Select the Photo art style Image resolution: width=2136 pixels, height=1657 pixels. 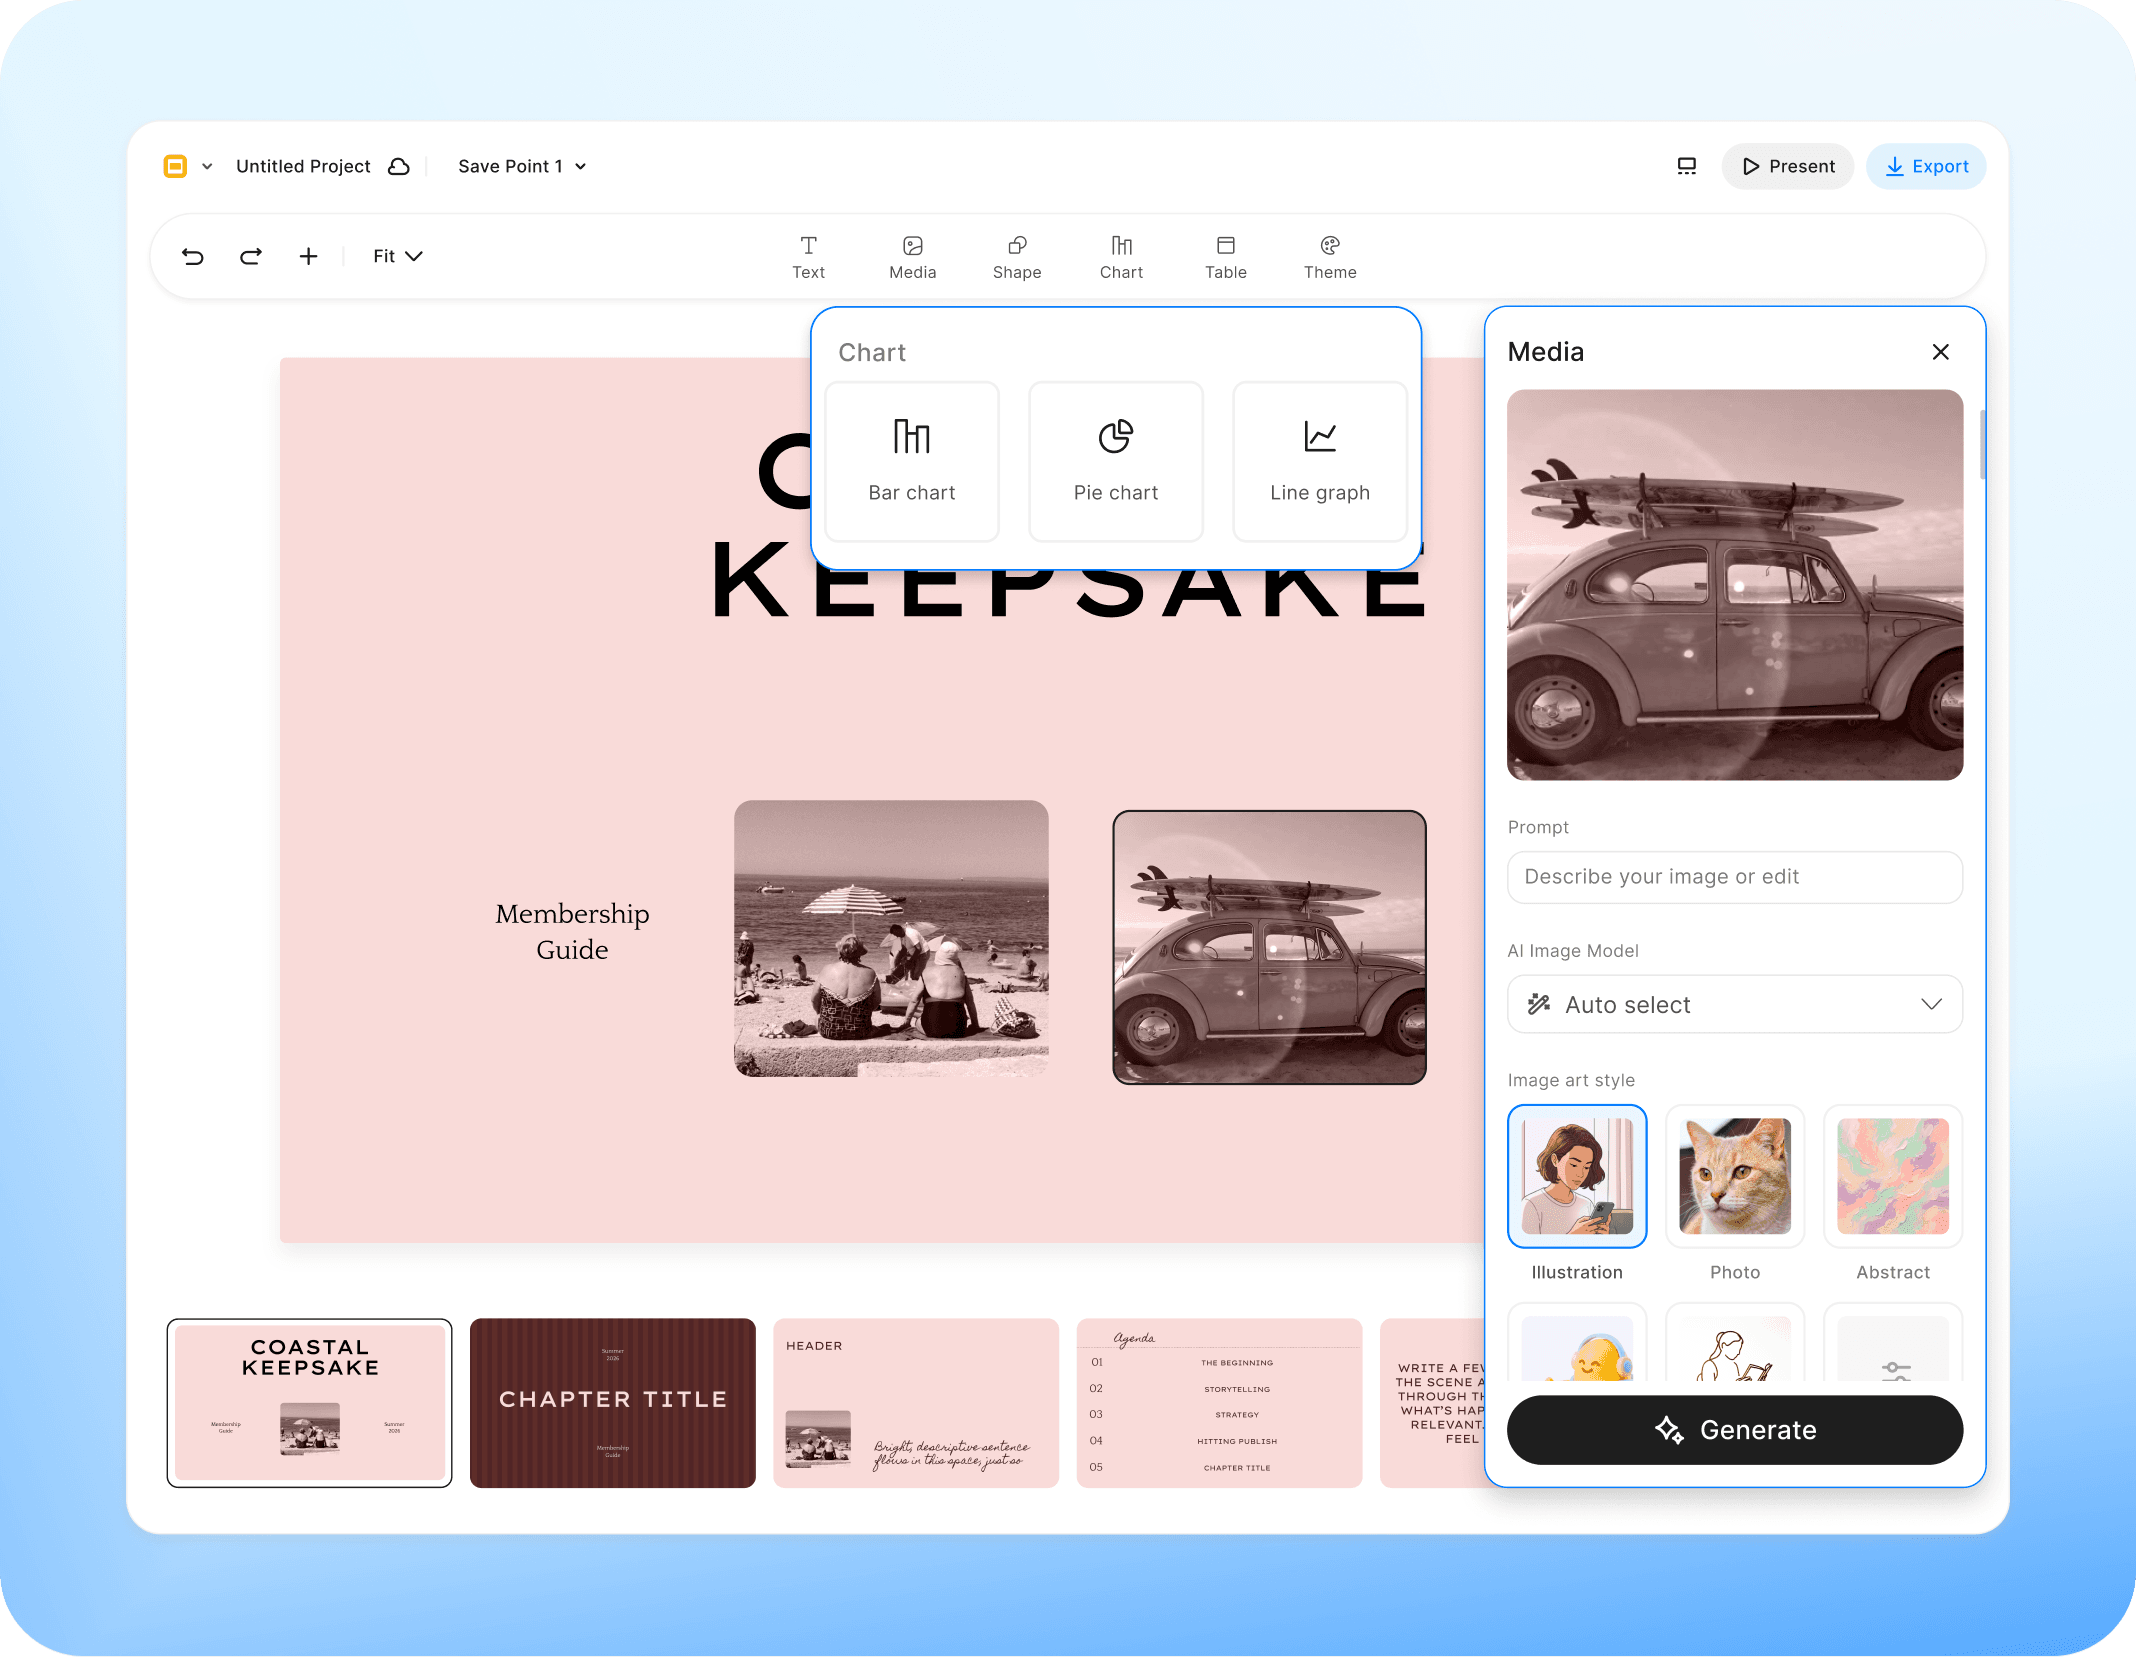[x=1734, y=1176]
